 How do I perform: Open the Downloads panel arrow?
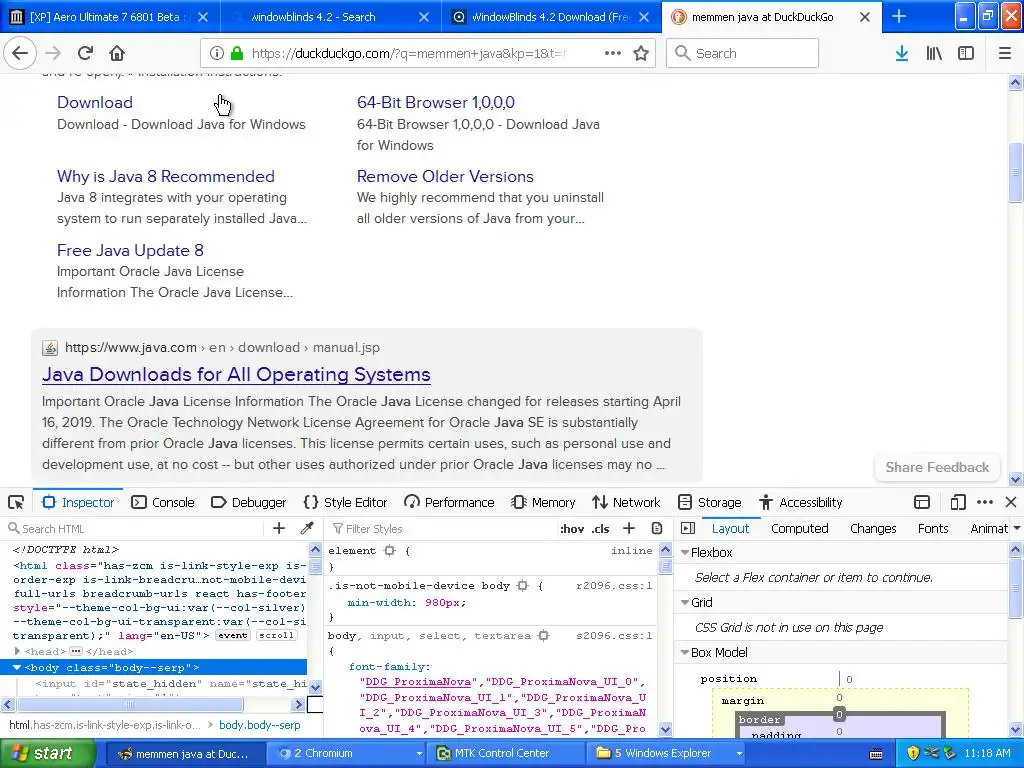(902, 54)
